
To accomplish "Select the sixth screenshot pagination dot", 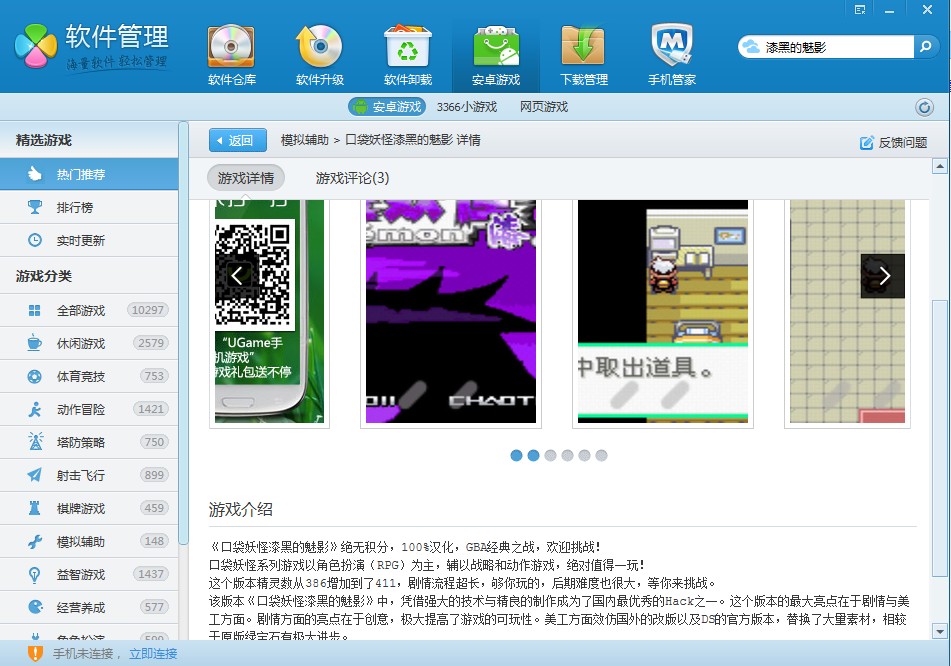I will [x=601, y=456].
